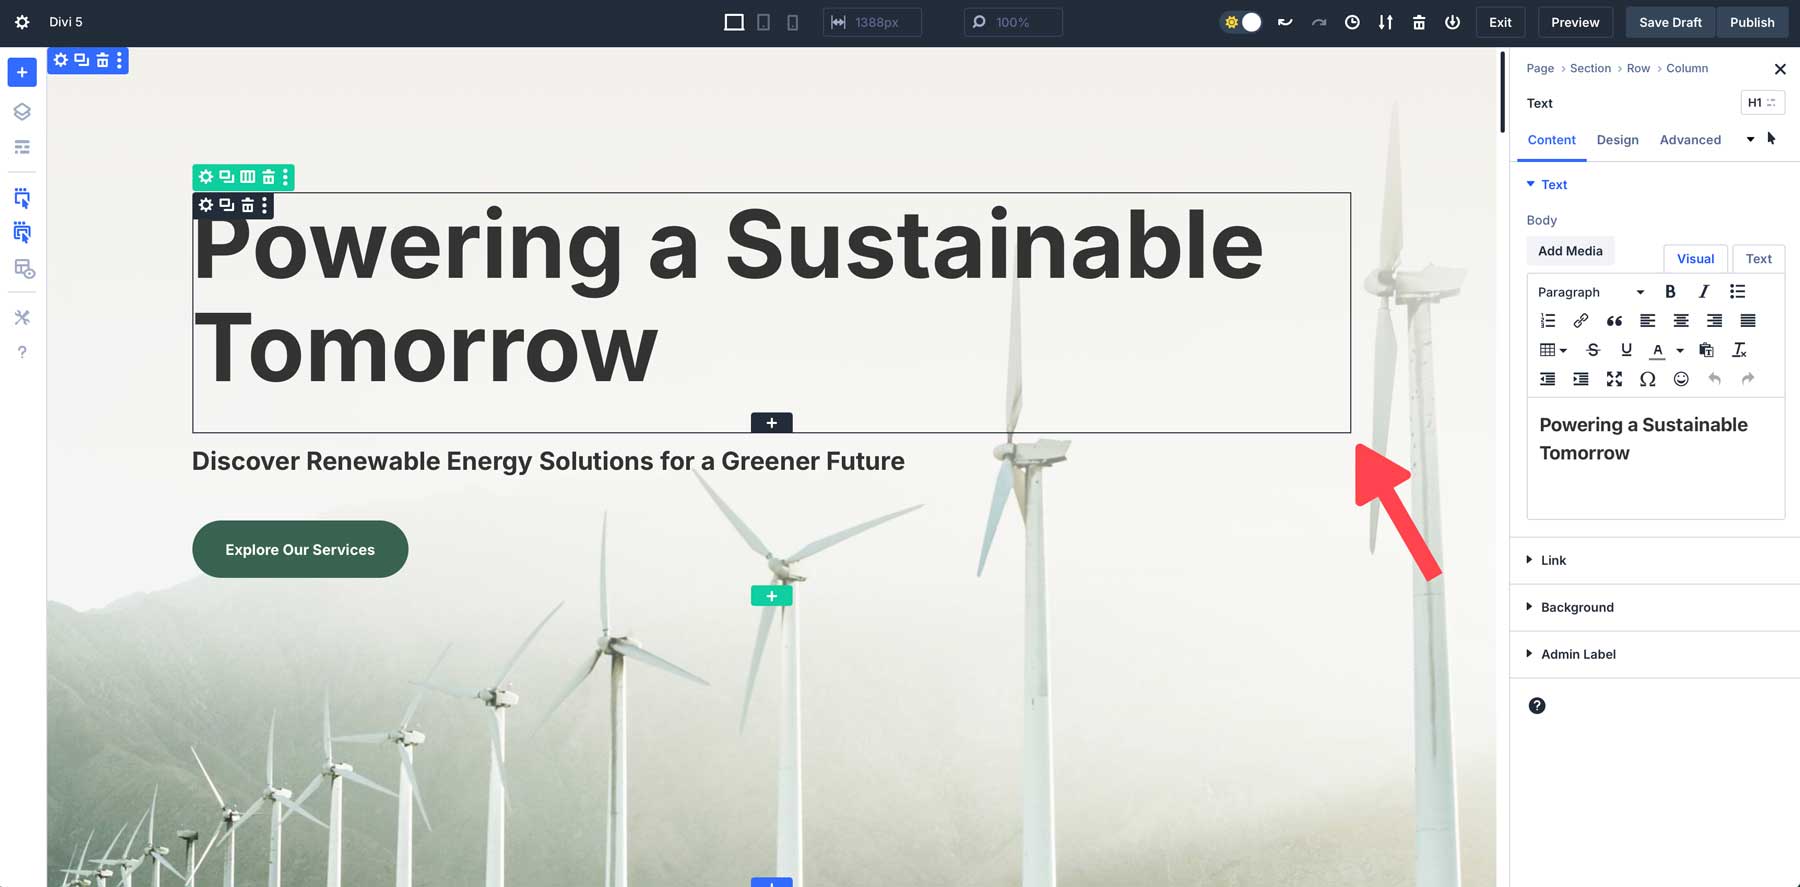Switch to the Design tab

pyautogui.click(x=1617, y=140)
